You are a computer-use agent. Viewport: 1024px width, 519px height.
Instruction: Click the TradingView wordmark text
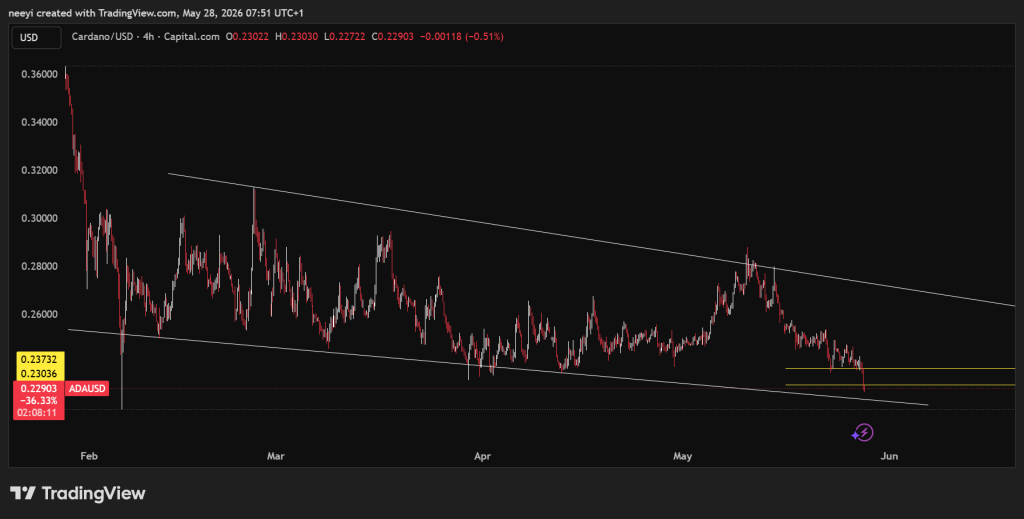tap(93, 494)
